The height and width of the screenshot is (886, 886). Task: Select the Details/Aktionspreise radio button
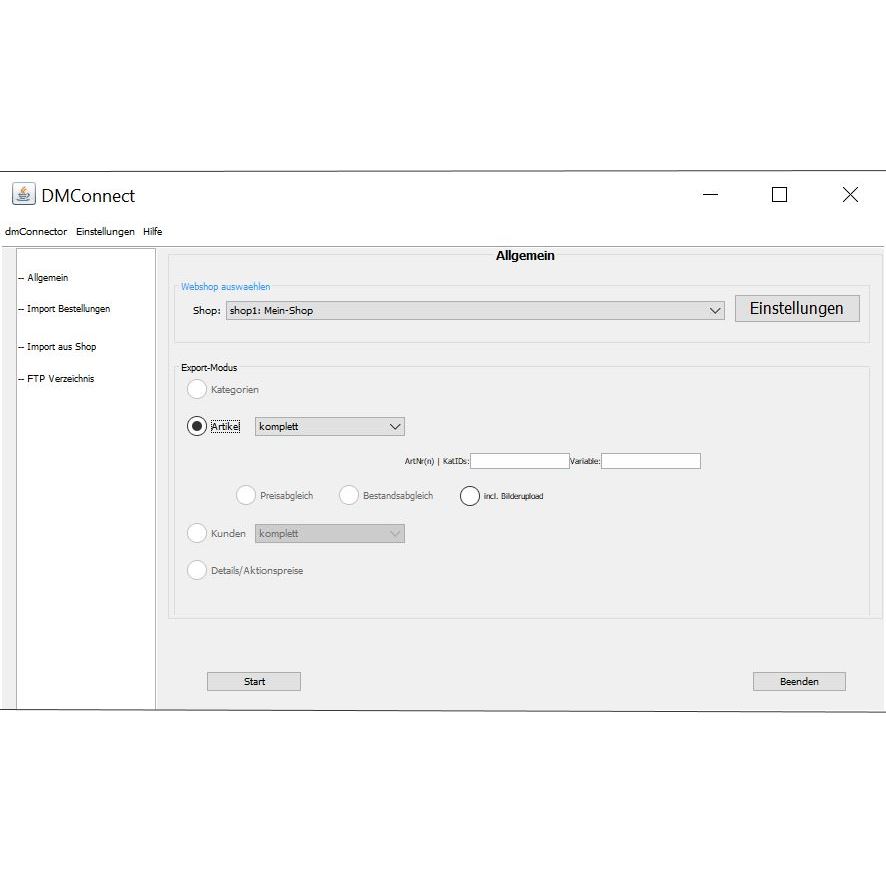pyautogui.click(x=197, y=570)
